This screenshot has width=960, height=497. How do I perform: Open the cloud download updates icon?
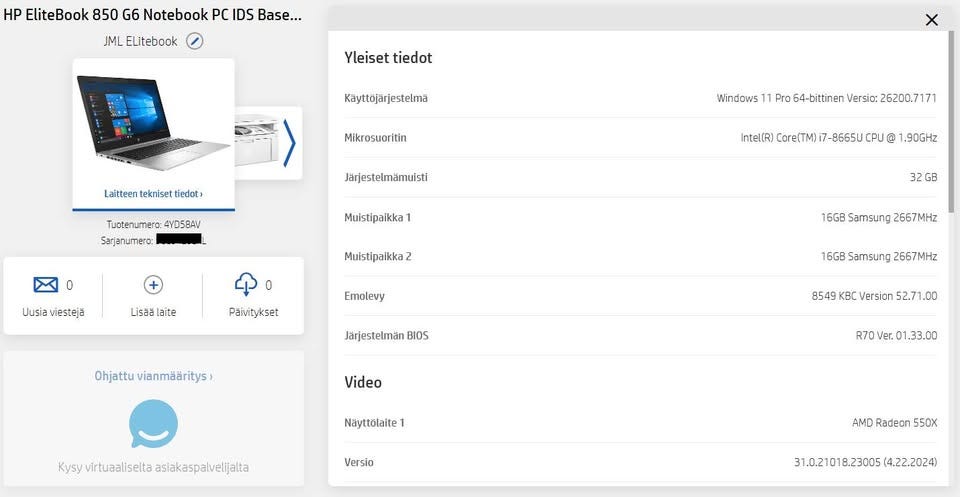(x=246, y=285)
